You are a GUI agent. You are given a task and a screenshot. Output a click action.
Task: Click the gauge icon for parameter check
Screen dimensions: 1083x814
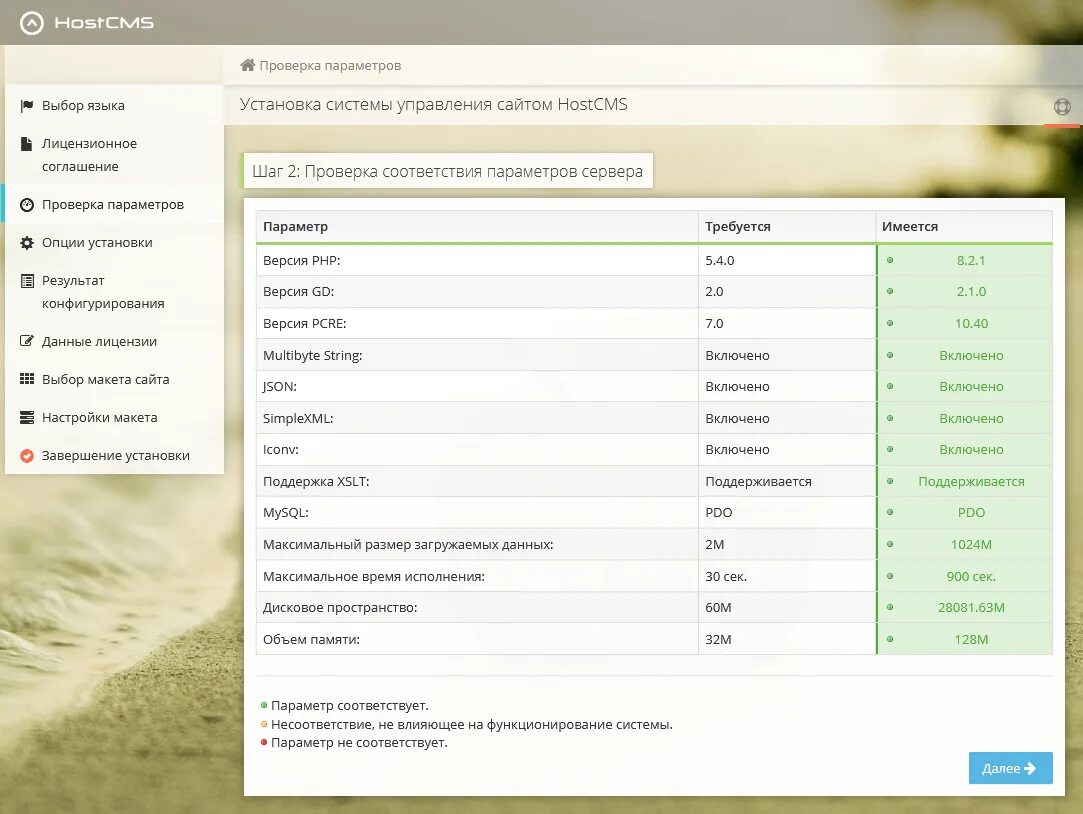[27, 204]
